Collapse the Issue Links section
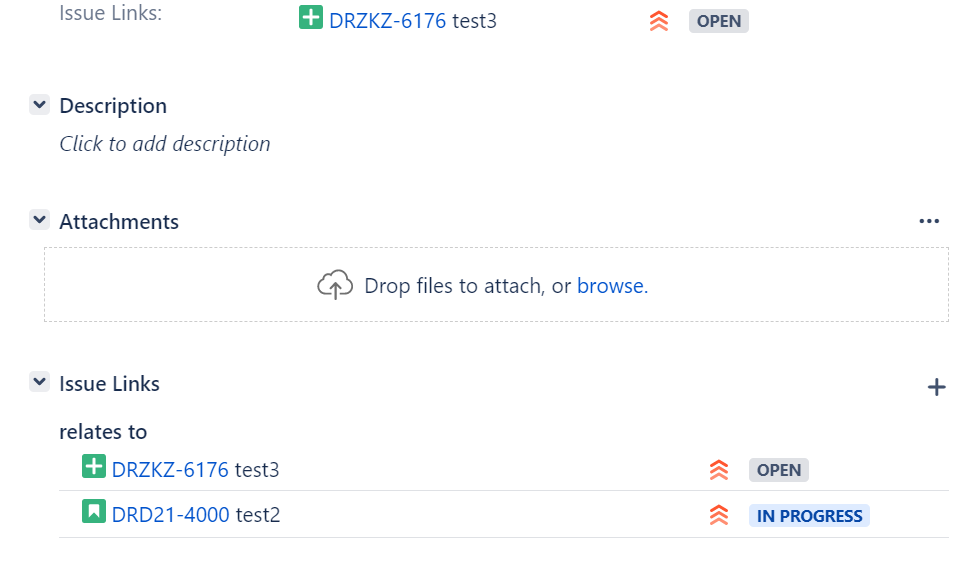Screen dimensions: 964x579 coord(39,381)
